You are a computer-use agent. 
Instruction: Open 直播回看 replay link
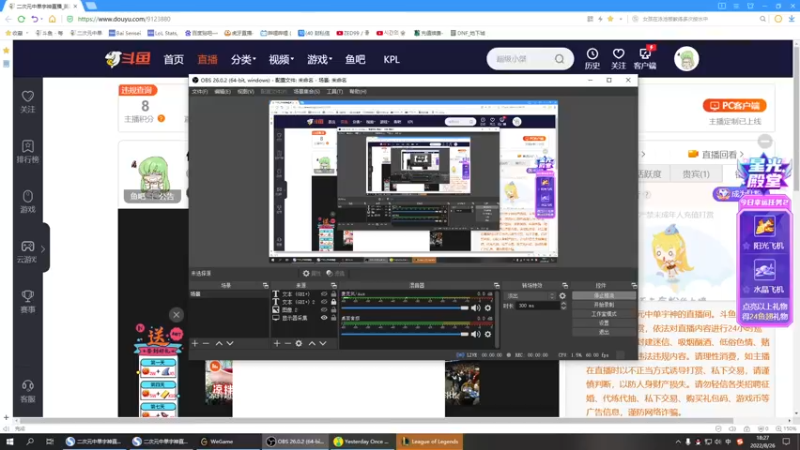[715, 154]
